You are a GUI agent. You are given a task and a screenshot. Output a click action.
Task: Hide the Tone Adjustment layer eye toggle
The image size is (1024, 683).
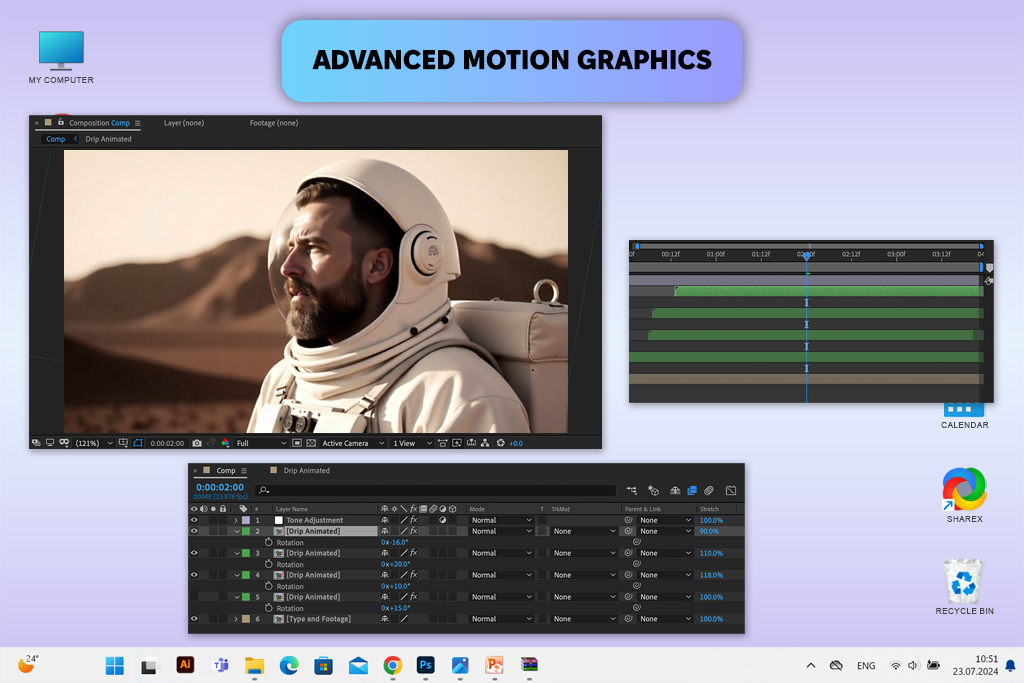pyautogui.click(x=194, y=520)
